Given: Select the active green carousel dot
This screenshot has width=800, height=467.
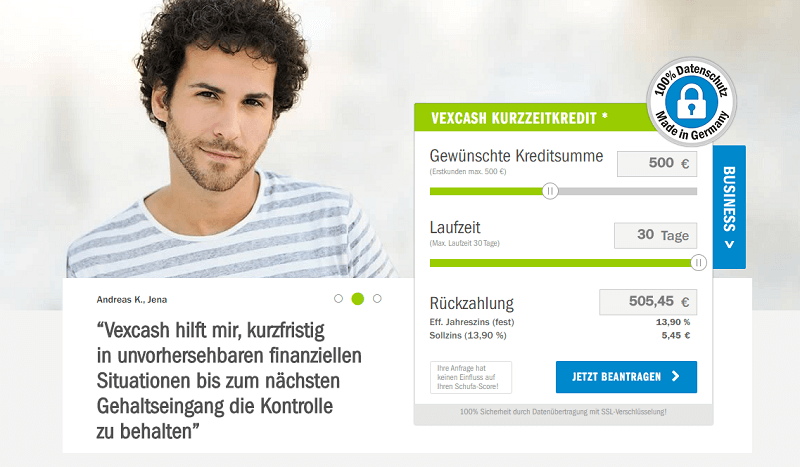Looking at the screenshot, I should 358,299.
